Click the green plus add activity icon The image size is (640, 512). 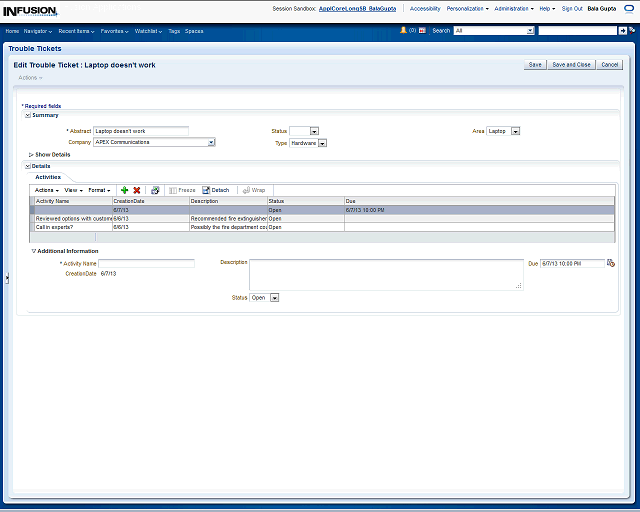coord(124,190)
